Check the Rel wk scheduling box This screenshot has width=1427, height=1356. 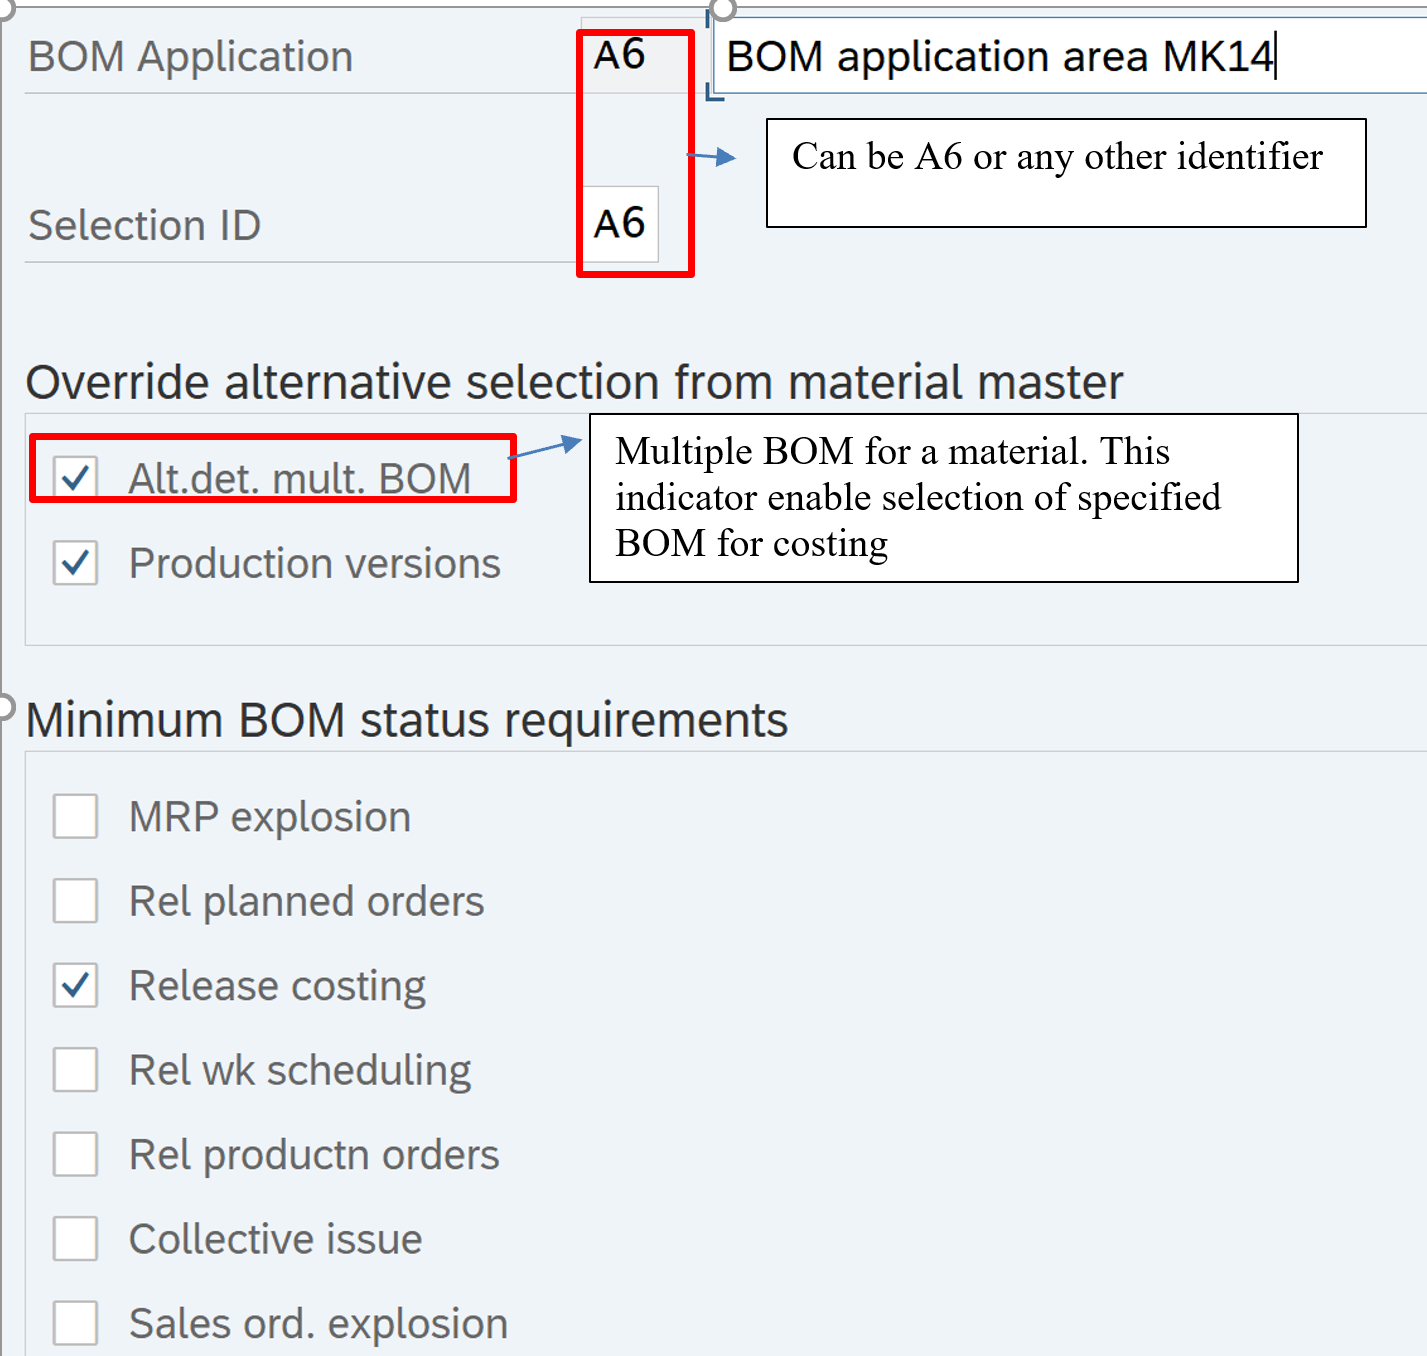pyautogui.click(x=76, y=1069)
